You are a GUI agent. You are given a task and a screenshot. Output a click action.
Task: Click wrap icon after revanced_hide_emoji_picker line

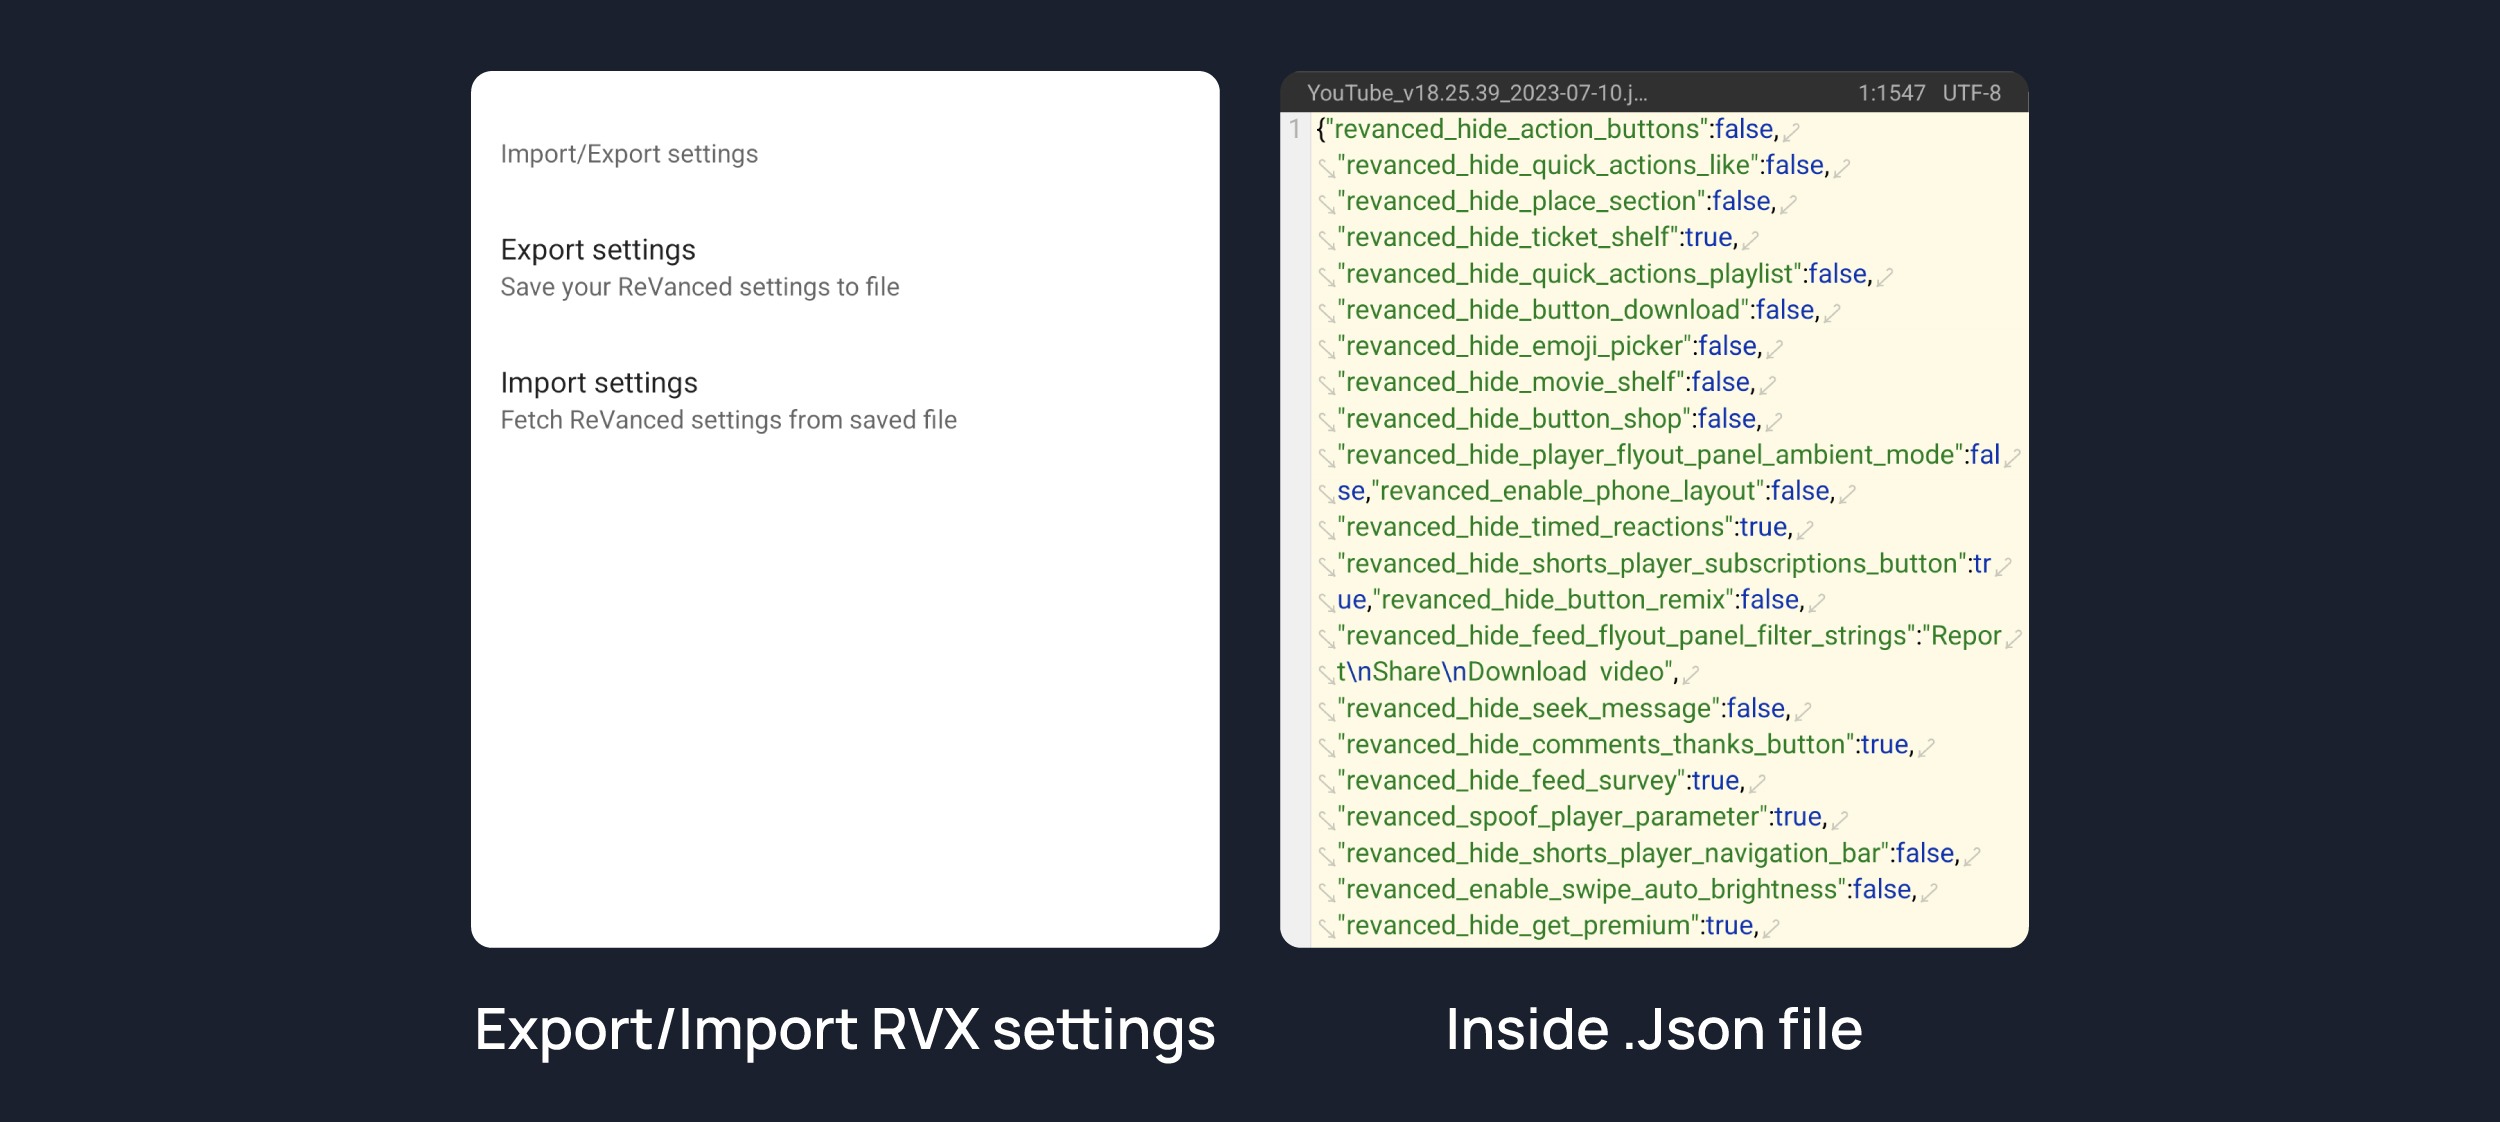click(x=1774, y=349)
